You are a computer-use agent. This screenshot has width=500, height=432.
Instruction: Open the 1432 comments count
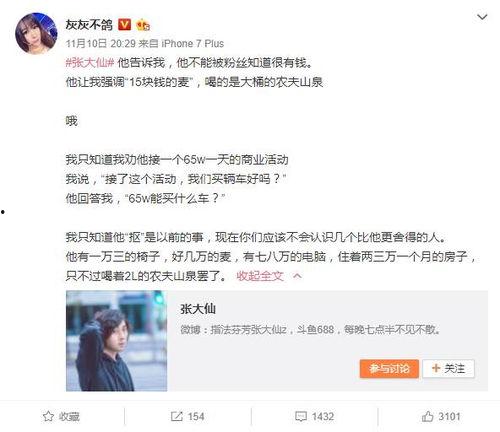[323, 417]
